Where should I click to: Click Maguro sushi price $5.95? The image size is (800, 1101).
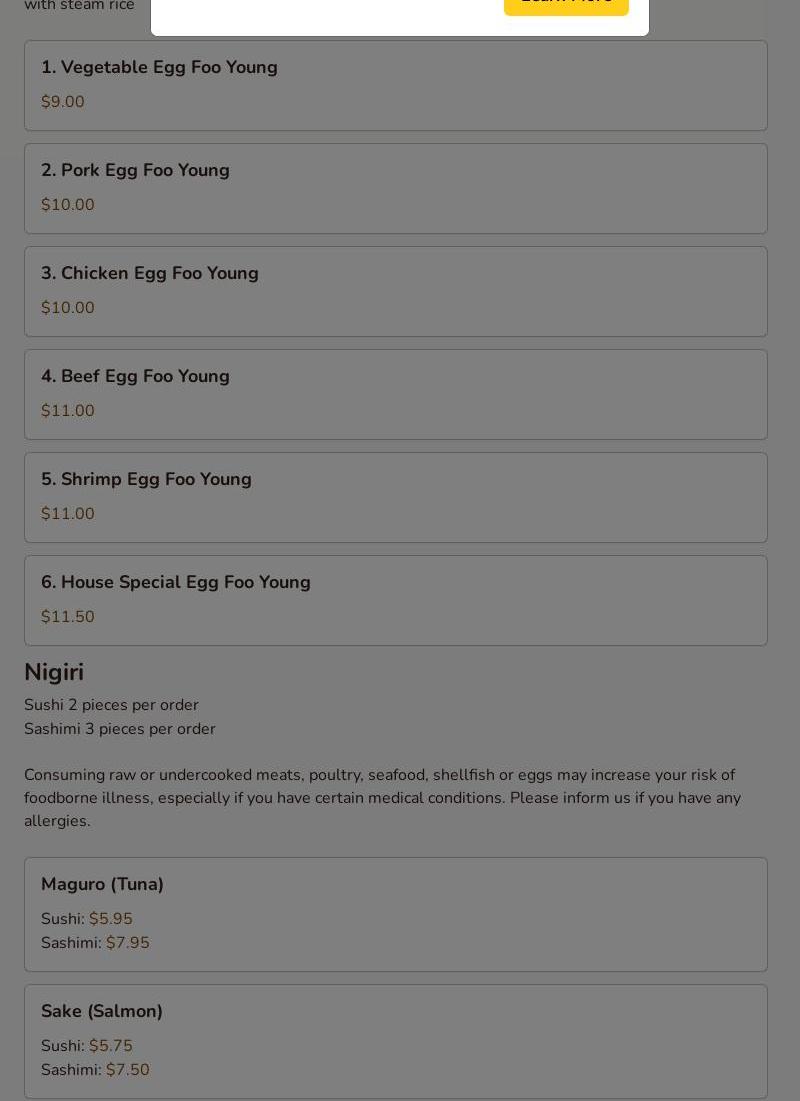coord(111,919)
